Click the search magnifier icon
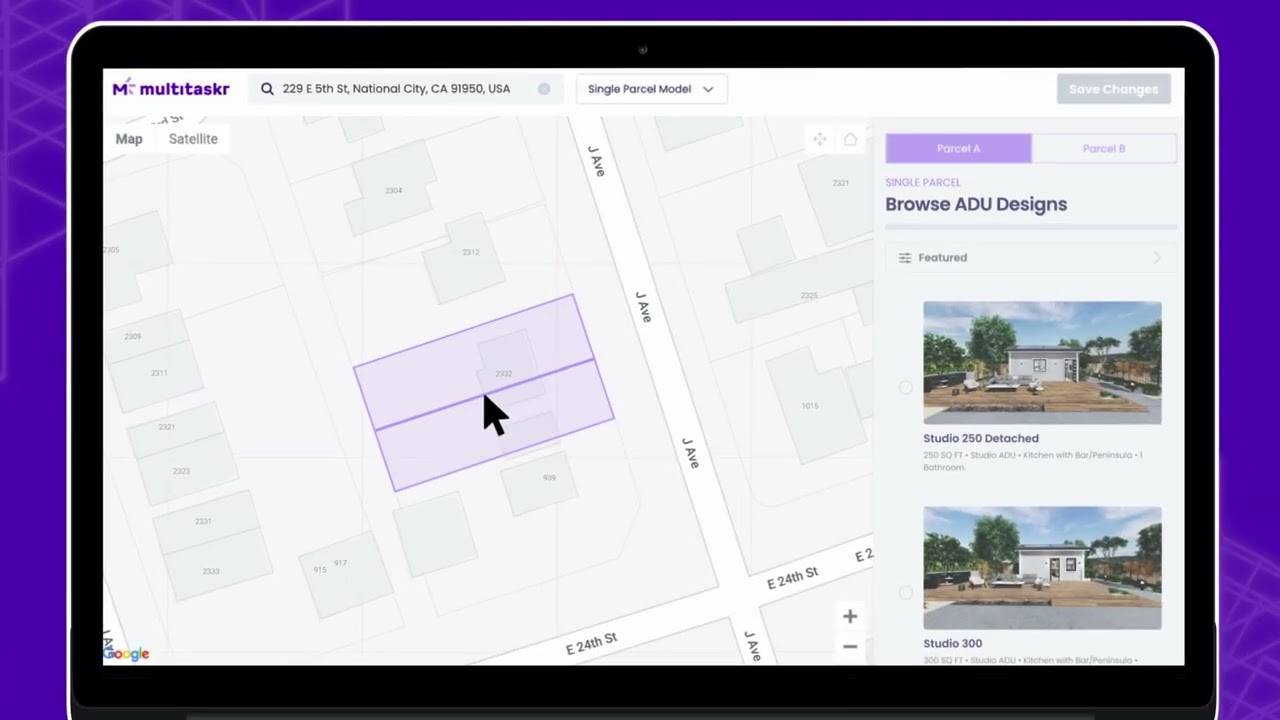The width and height of the screenshot is (1280, 720). 267,89
